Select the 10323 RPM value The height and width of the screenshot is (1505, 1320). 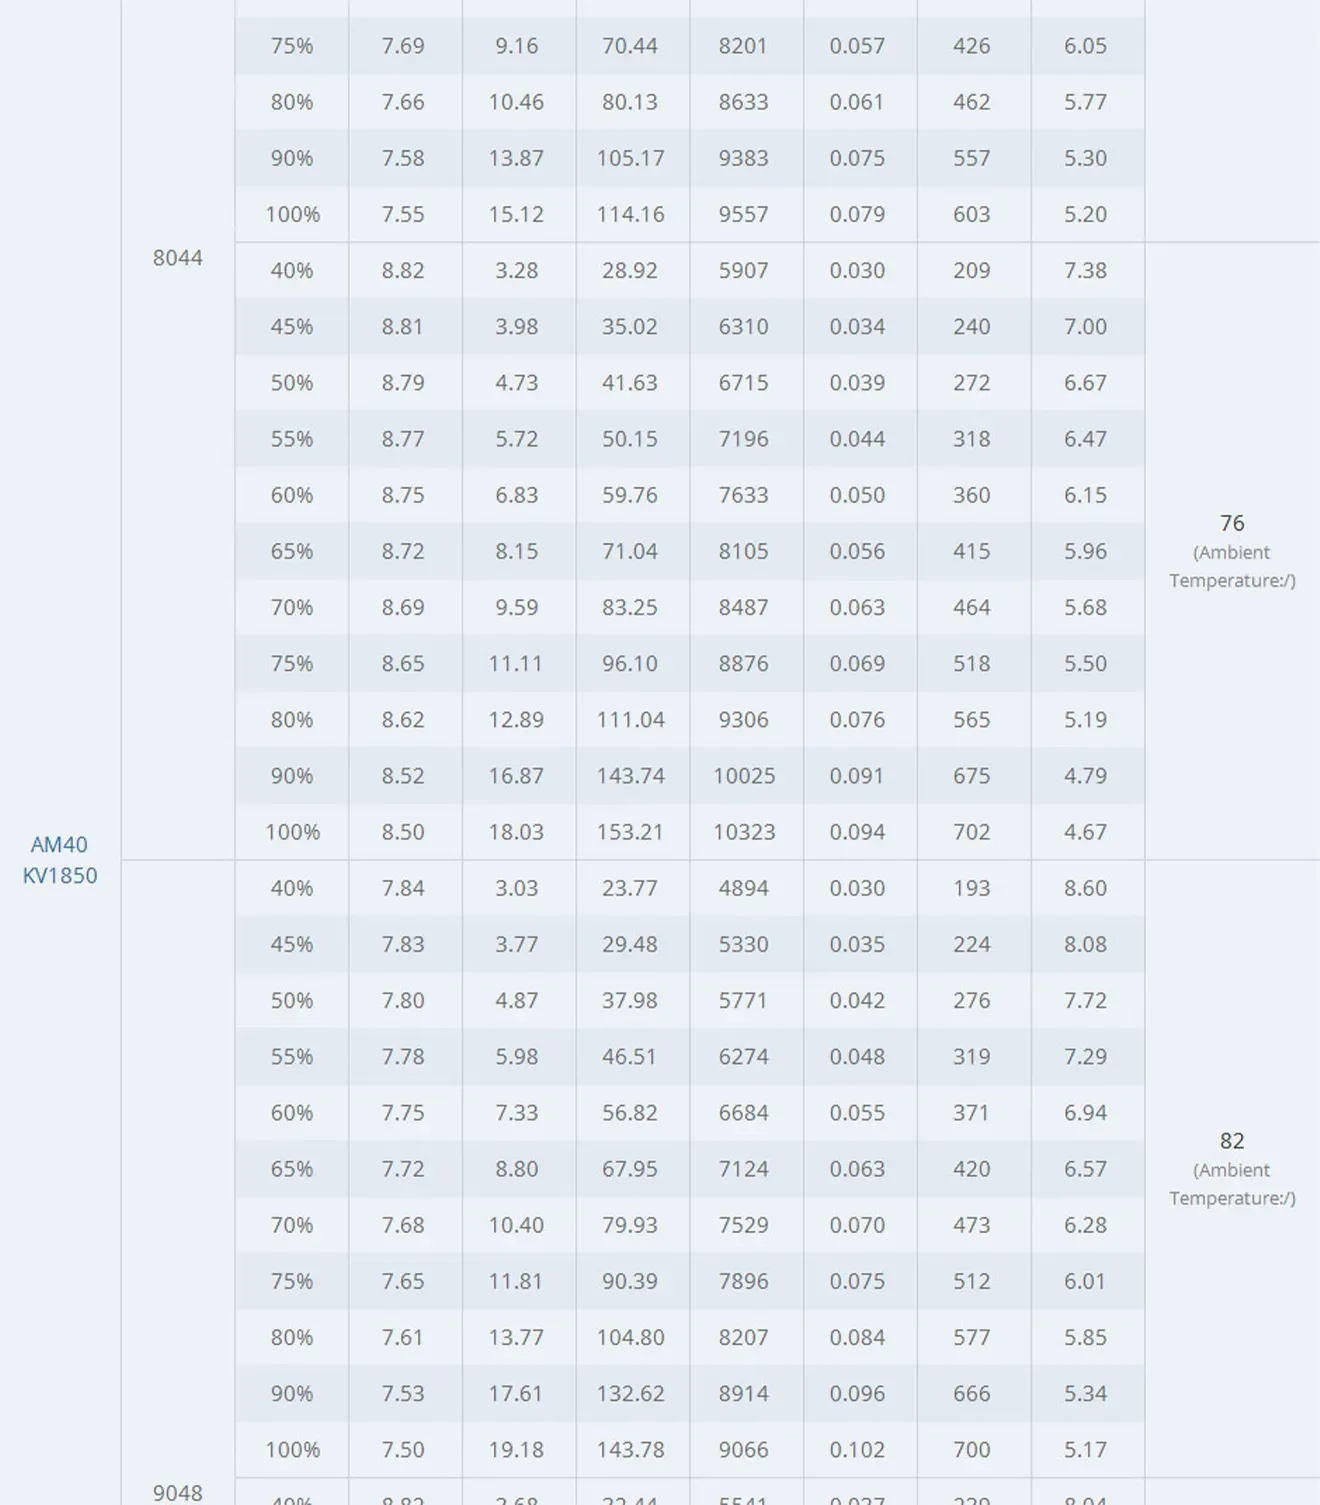click(x=744, y=832)
